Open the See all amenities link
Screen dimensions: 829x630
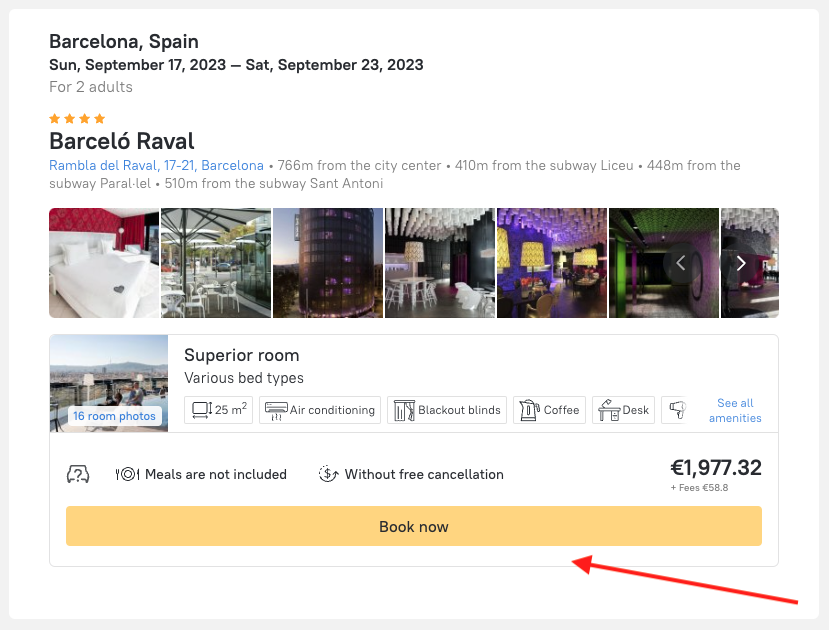735,410
